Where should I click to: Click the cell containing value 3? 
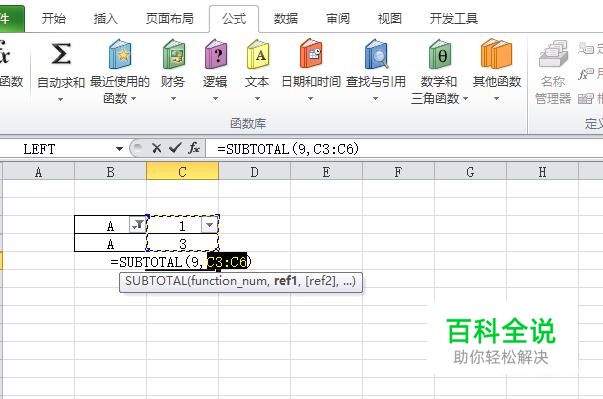click(183, 243)
